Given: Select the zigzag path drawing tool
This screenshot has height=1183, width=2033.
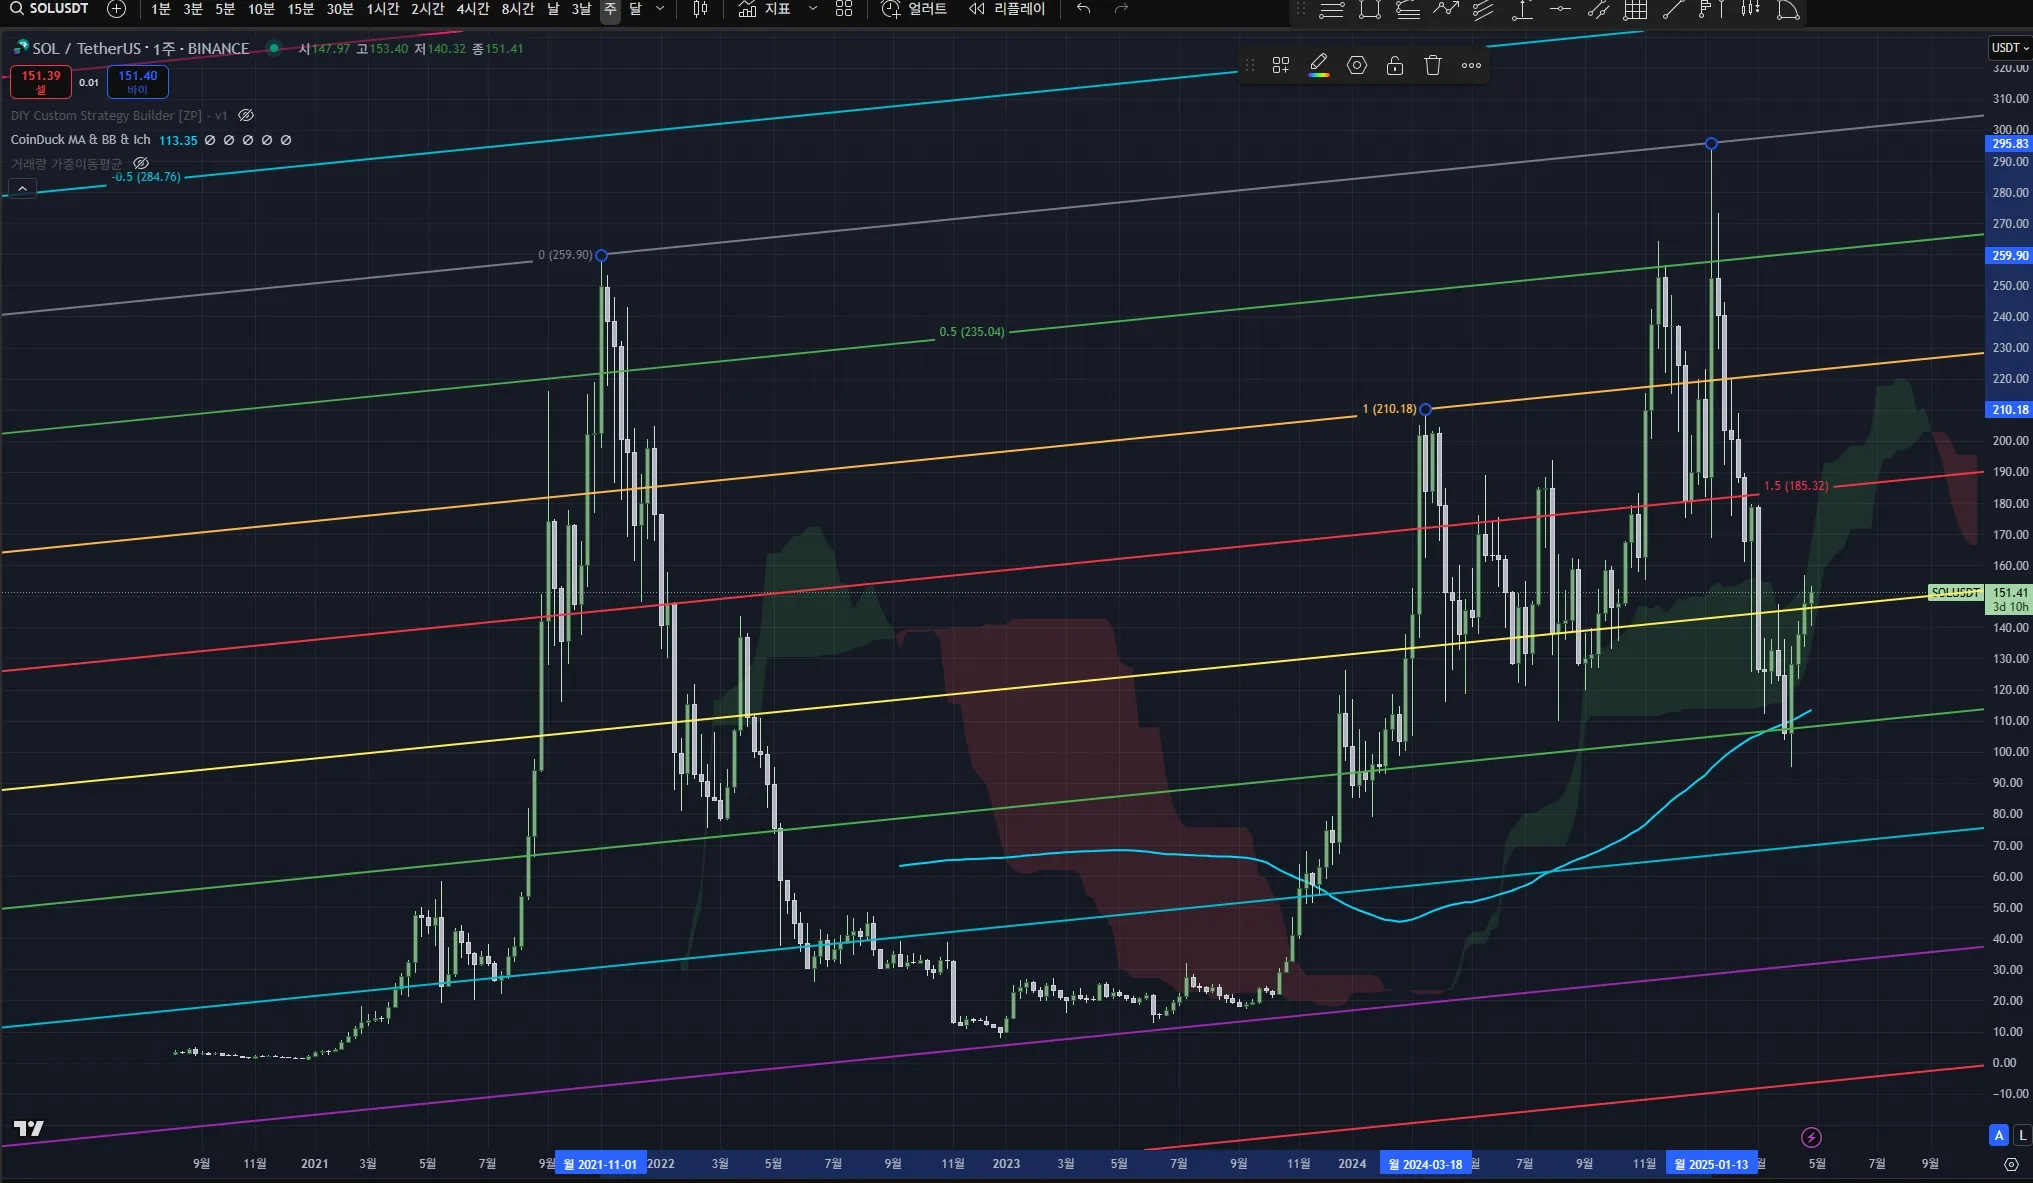Looking at the screenshot, I should [x=1446, y=10].
